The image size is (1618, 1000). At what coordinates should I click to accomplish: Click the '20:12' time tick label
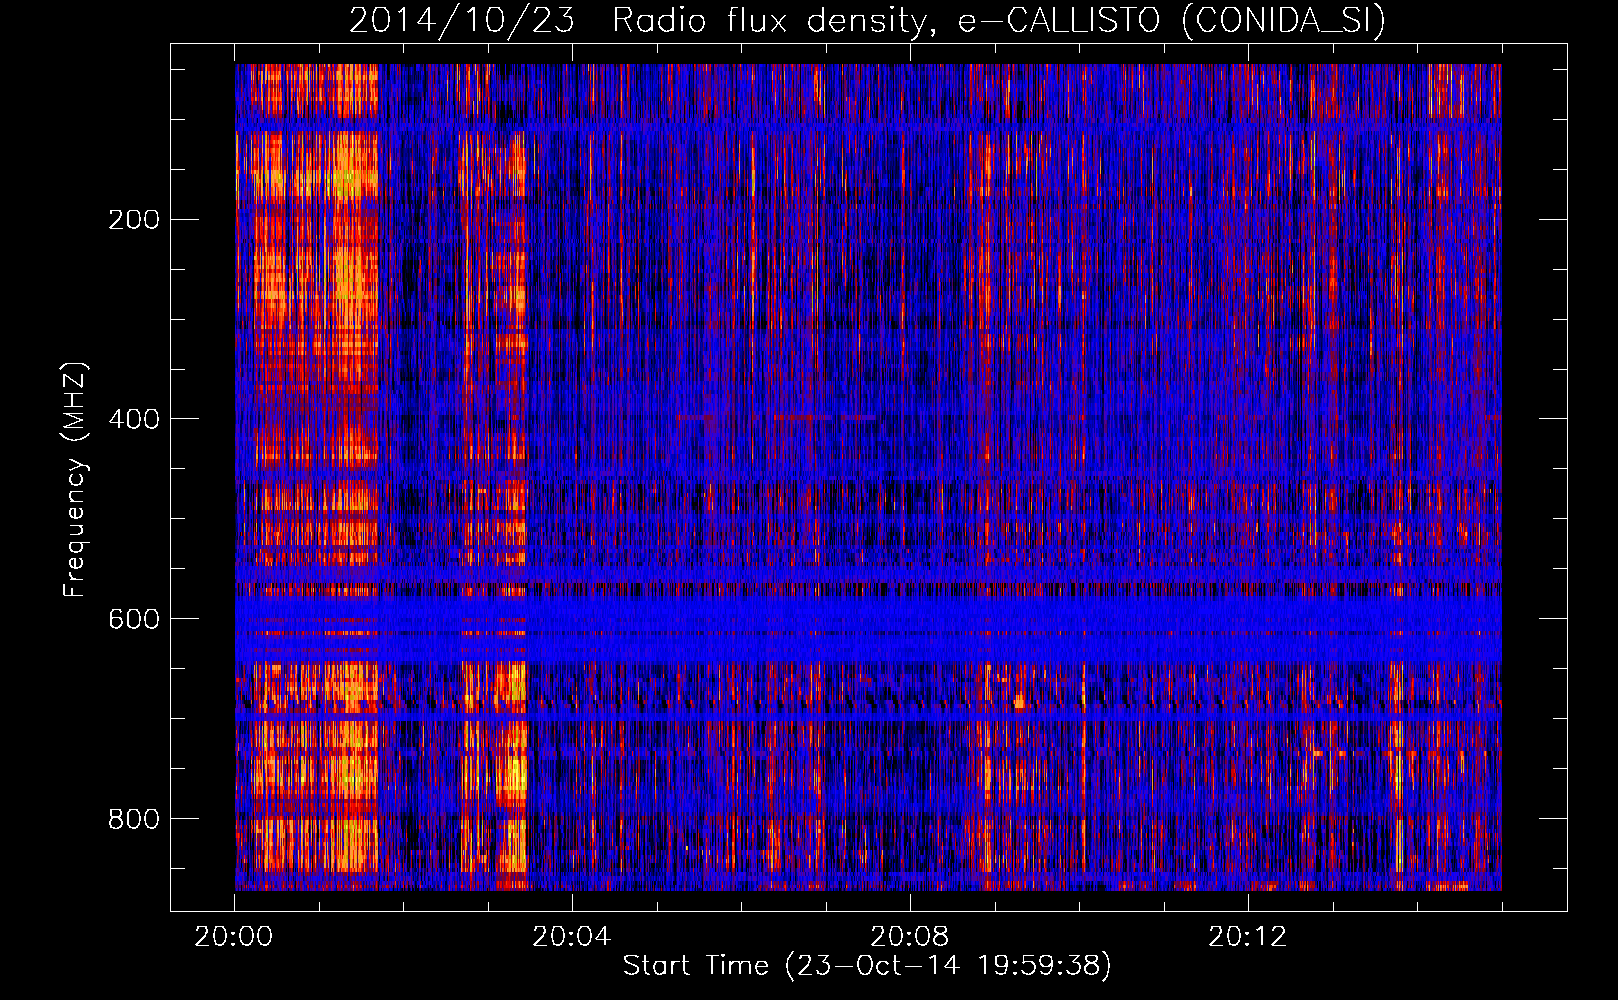(1248, 937)
